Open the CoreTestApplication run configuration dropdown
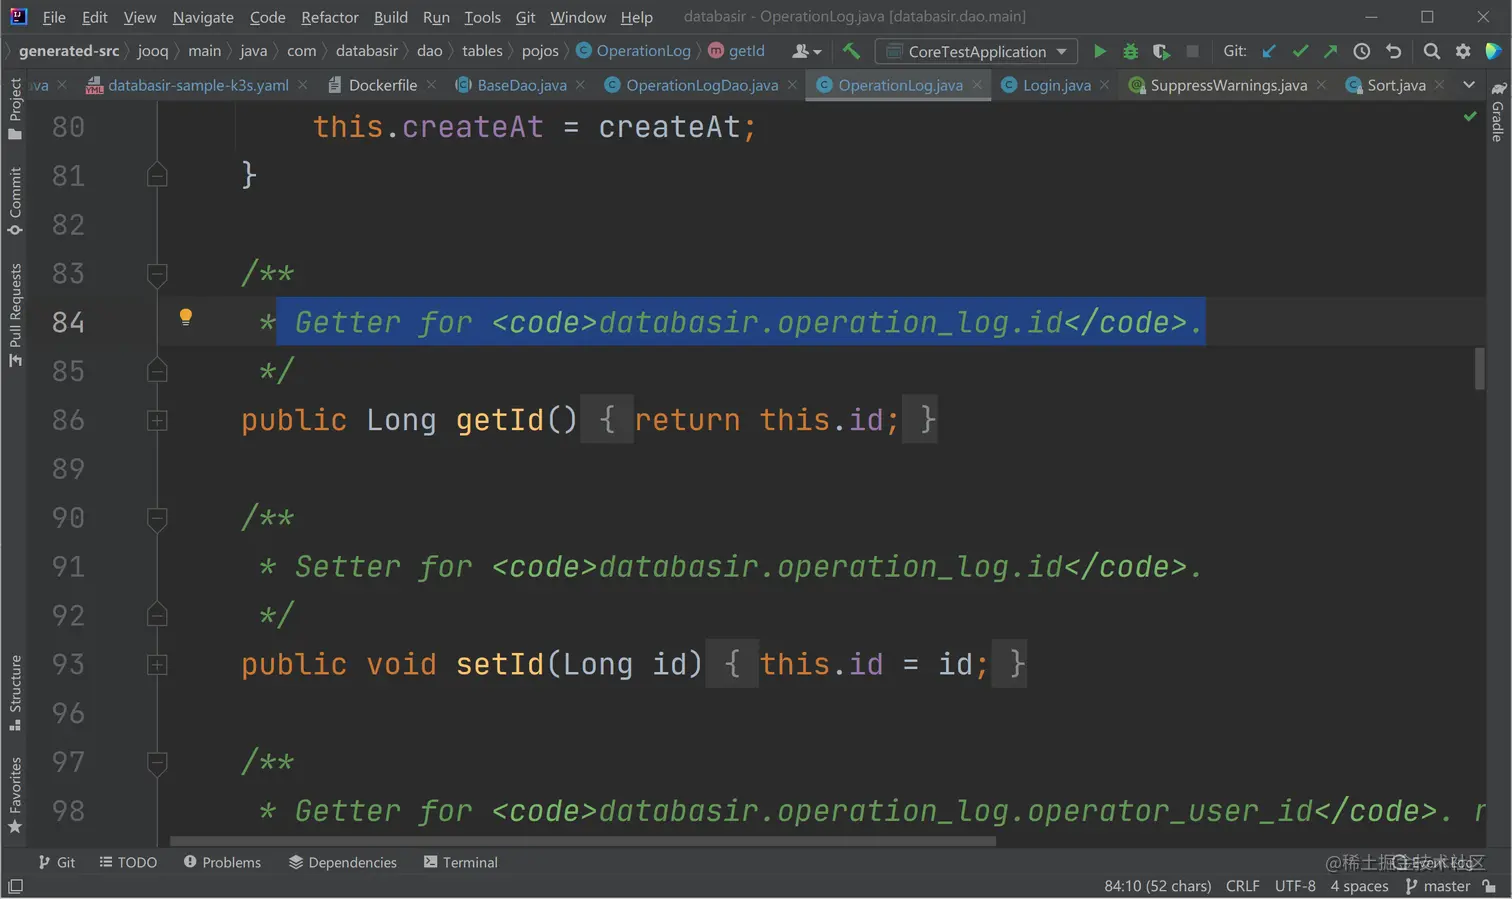The height and width of the screenshot is (899, 1512). 976,51
